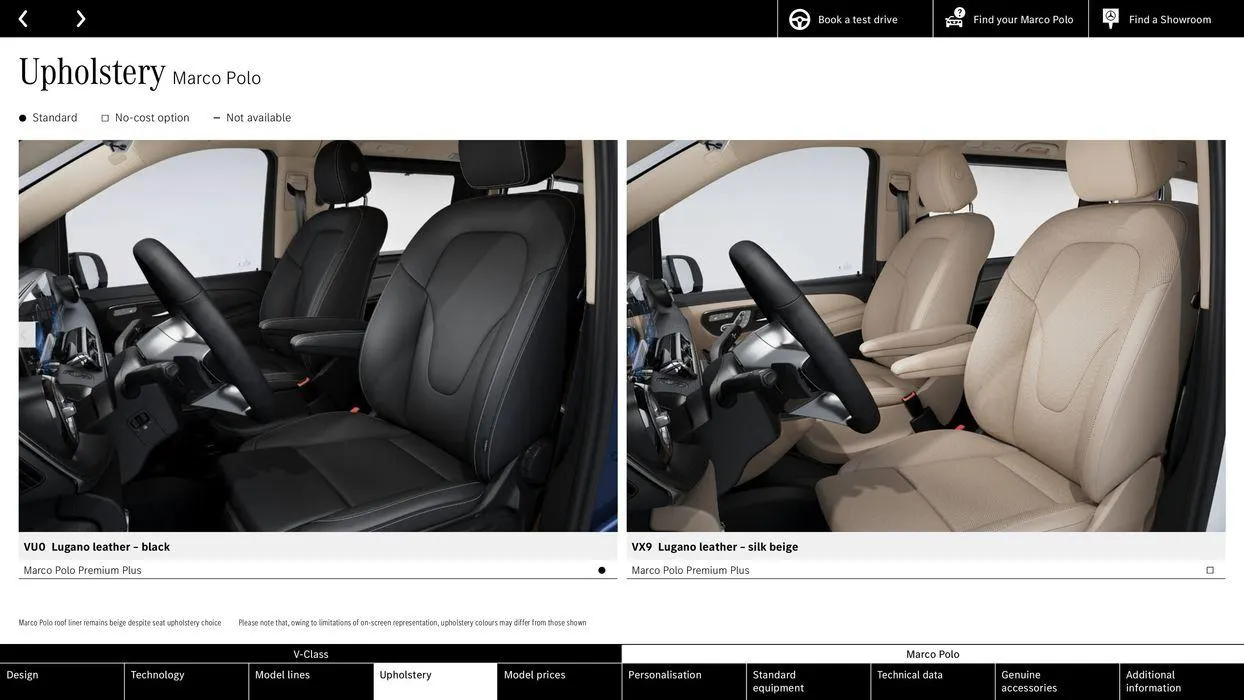Select the black Lugano leather image
This screenshot has height=700, width=1244.
[318, 336]
